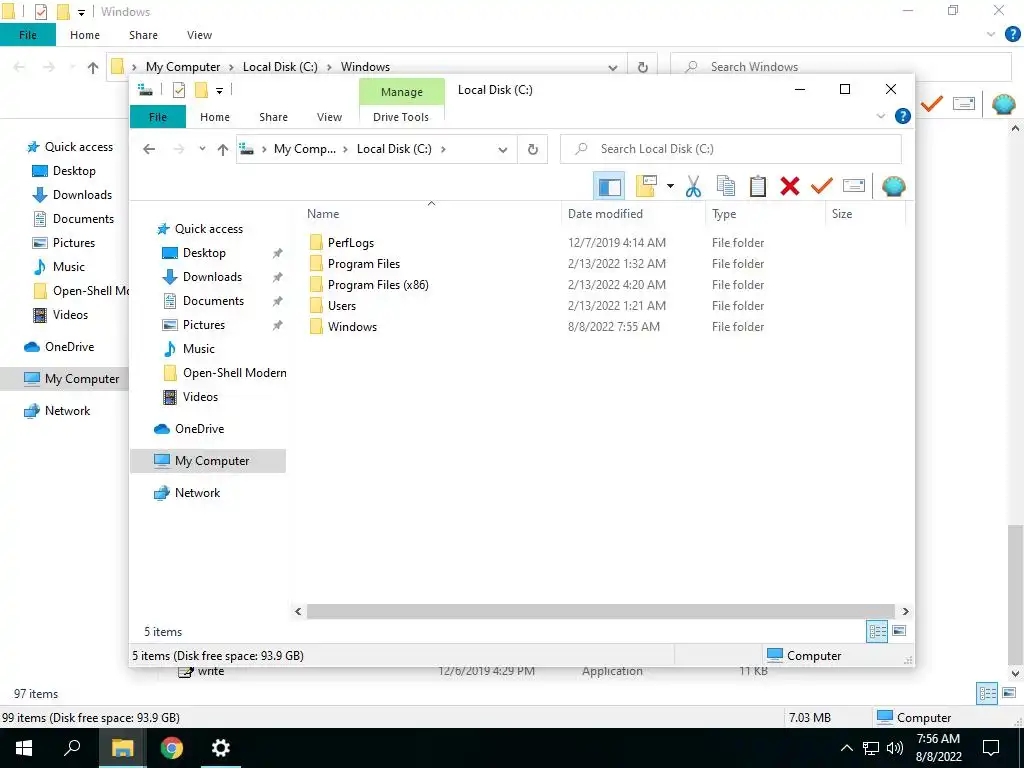Refresh the Local Disk (C:) window
1024x768 pixels.
pyautogui.click(x=533, y=150)
